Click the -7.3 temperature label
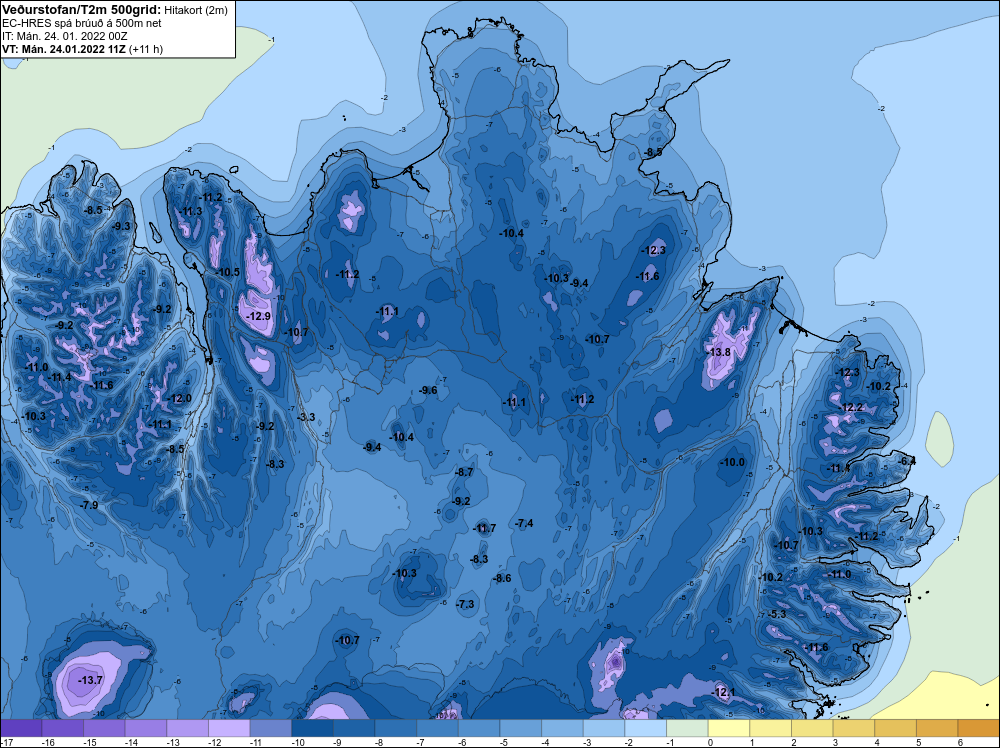Viewport: 1000px width, 748px height. tap(466, 605)
